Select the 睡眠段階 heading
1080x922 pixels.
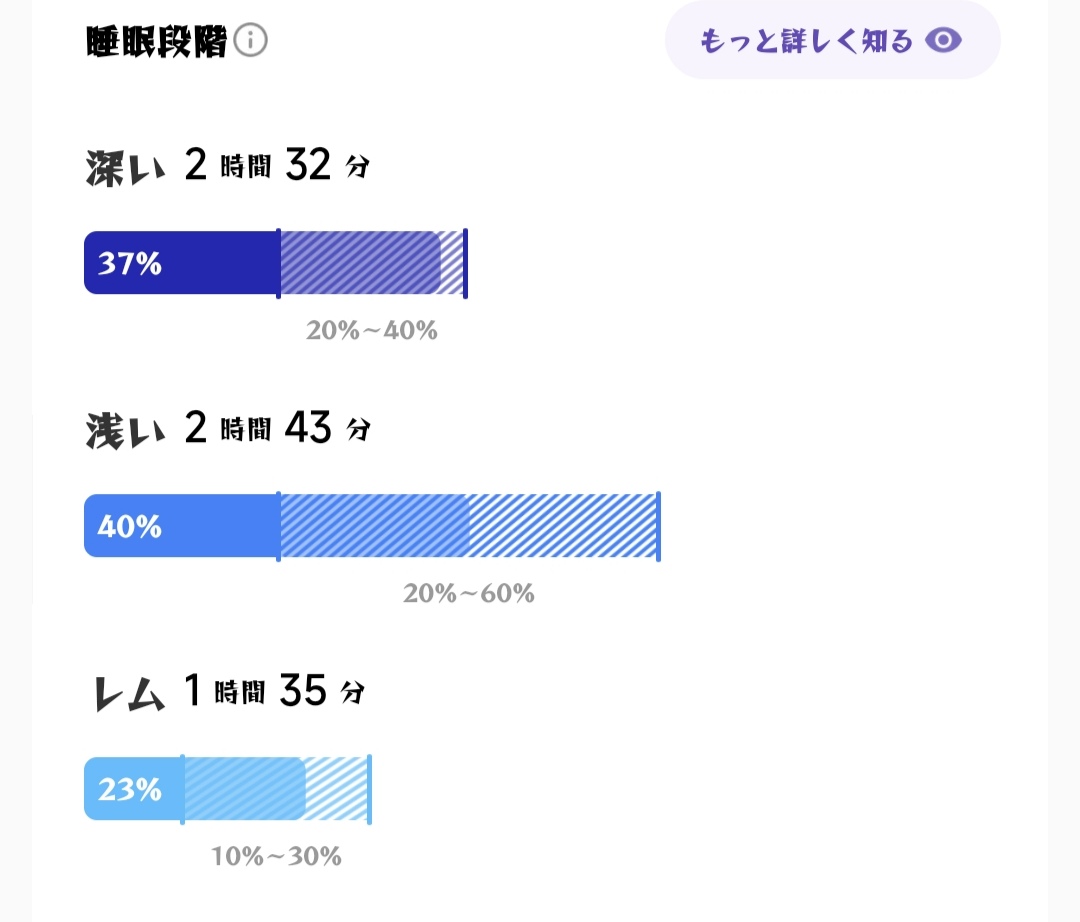click(x=156, y=41)
